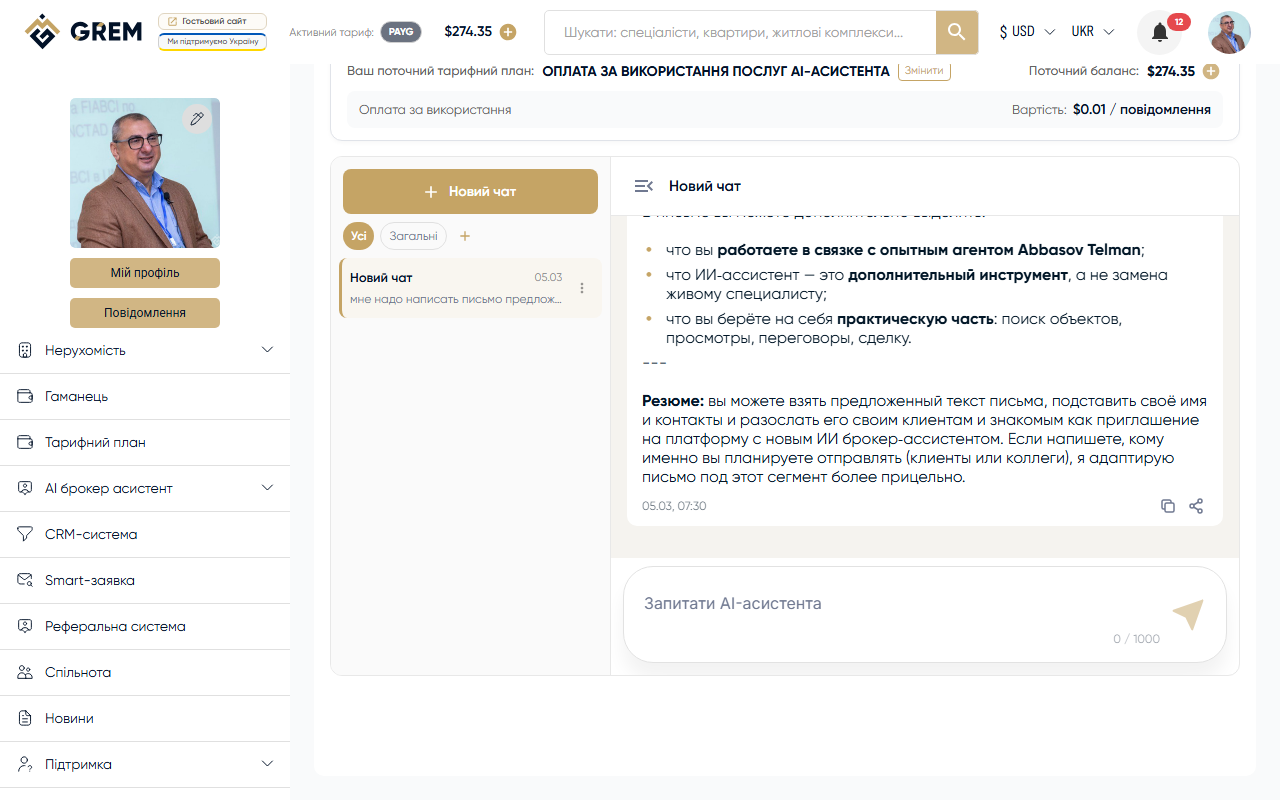
Task: Top up balance with the plus icon
Action: [x=508, y=32]
